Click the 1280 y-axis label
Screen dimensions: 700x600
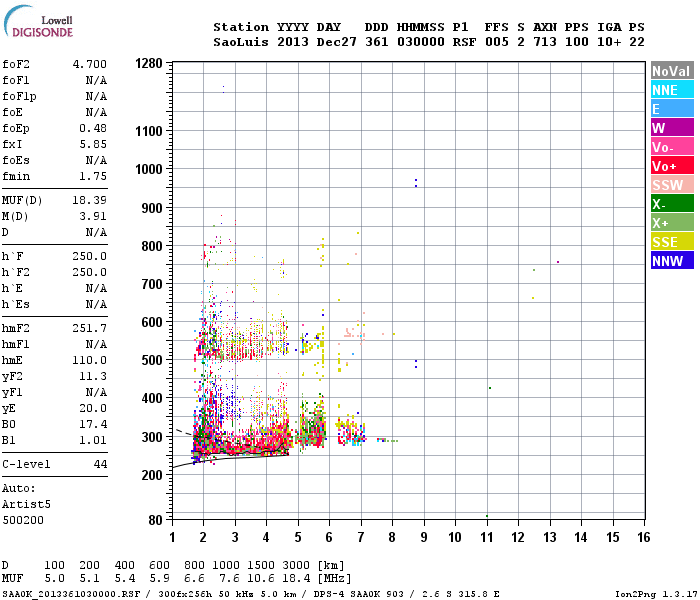[149, 63]
